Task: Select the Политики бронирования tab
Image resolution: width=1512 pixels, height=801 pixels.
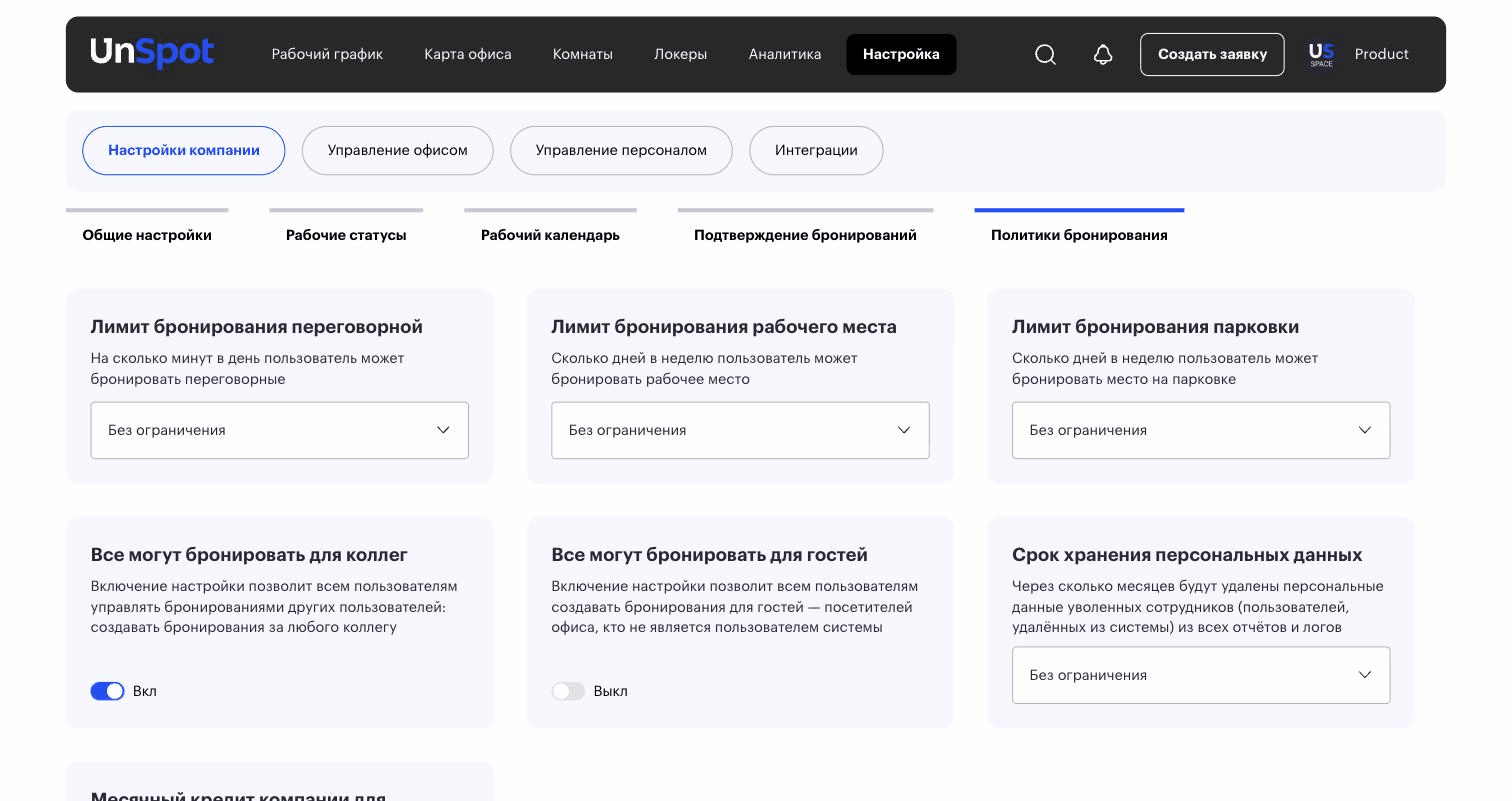Action: click(x=1079, y=235)
